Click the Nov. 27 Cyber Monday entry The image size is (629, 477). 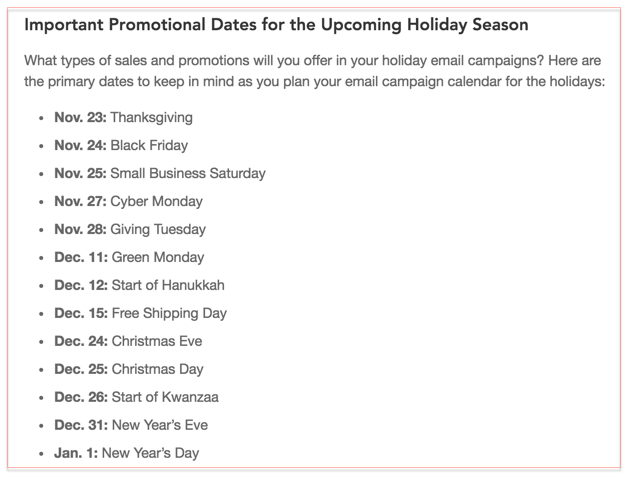128,201
